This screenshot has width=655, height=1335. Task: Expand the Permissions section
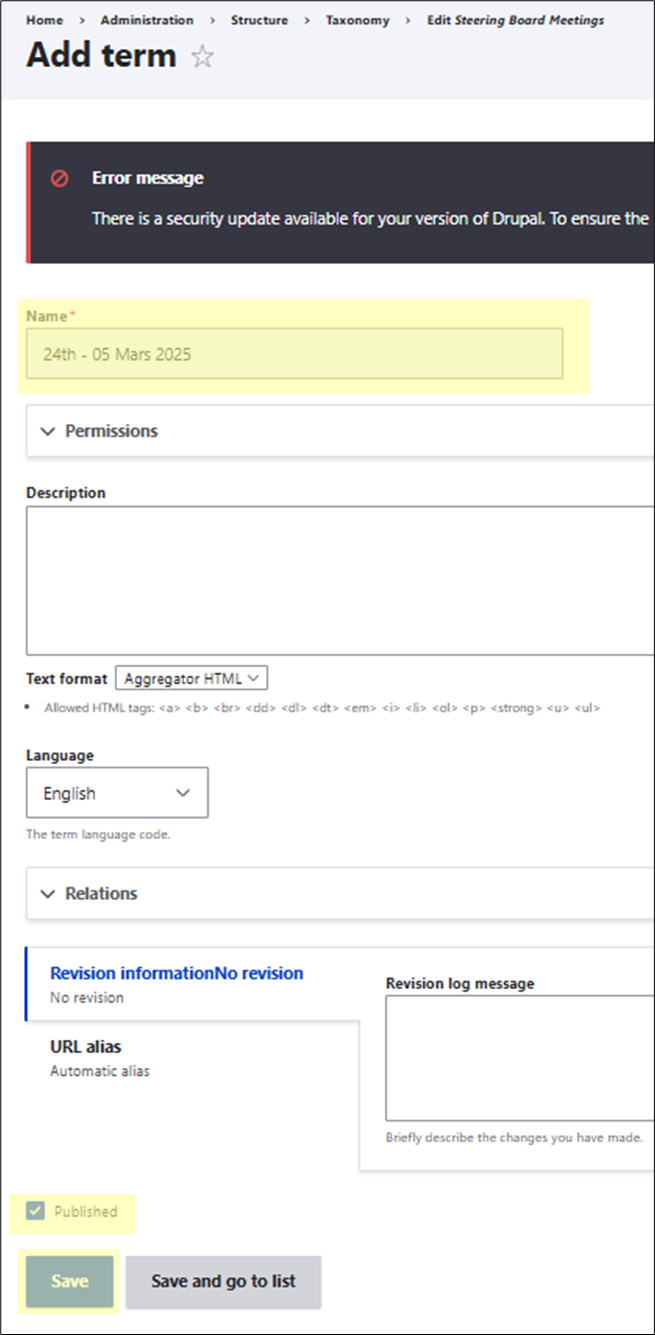tap(111, 431)
